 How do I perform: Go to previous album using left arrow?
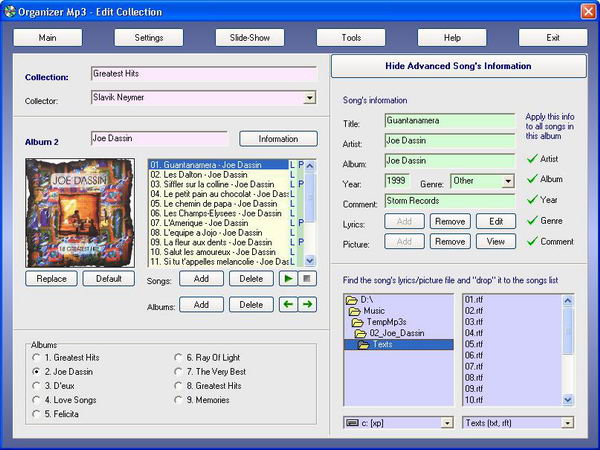point(289,304)
